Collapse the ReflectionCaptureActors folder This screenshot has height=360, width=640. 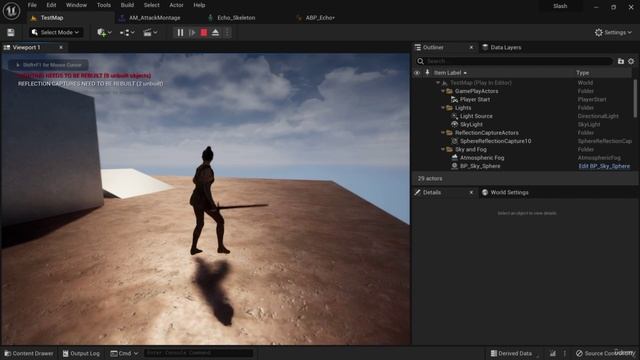(443, 133)
